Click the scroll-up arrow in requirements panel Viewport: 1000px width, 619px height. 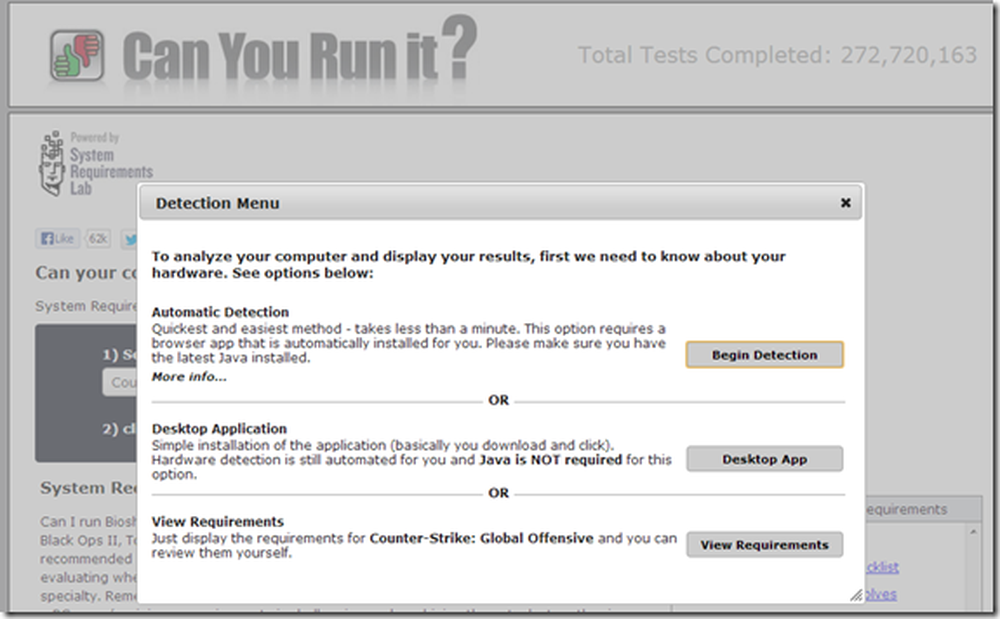(x=973, y=531)
